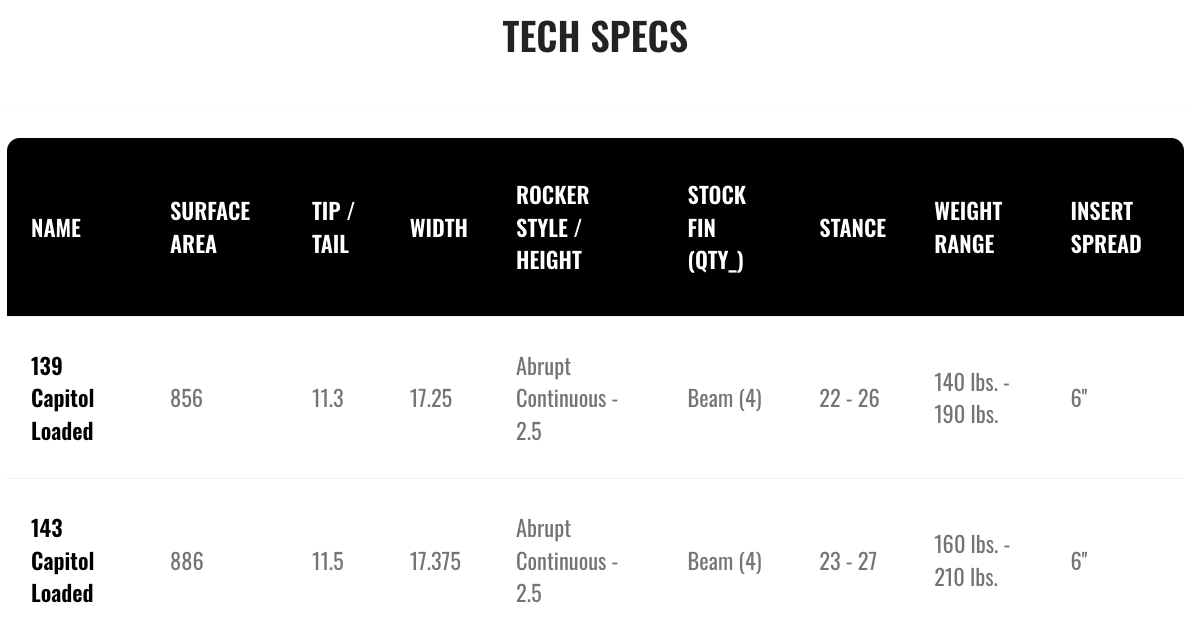Screen dimensions: 1192x618
Task: Click the 140 lbs. - 190 lbs. weight range
Action: coord(972,398)
